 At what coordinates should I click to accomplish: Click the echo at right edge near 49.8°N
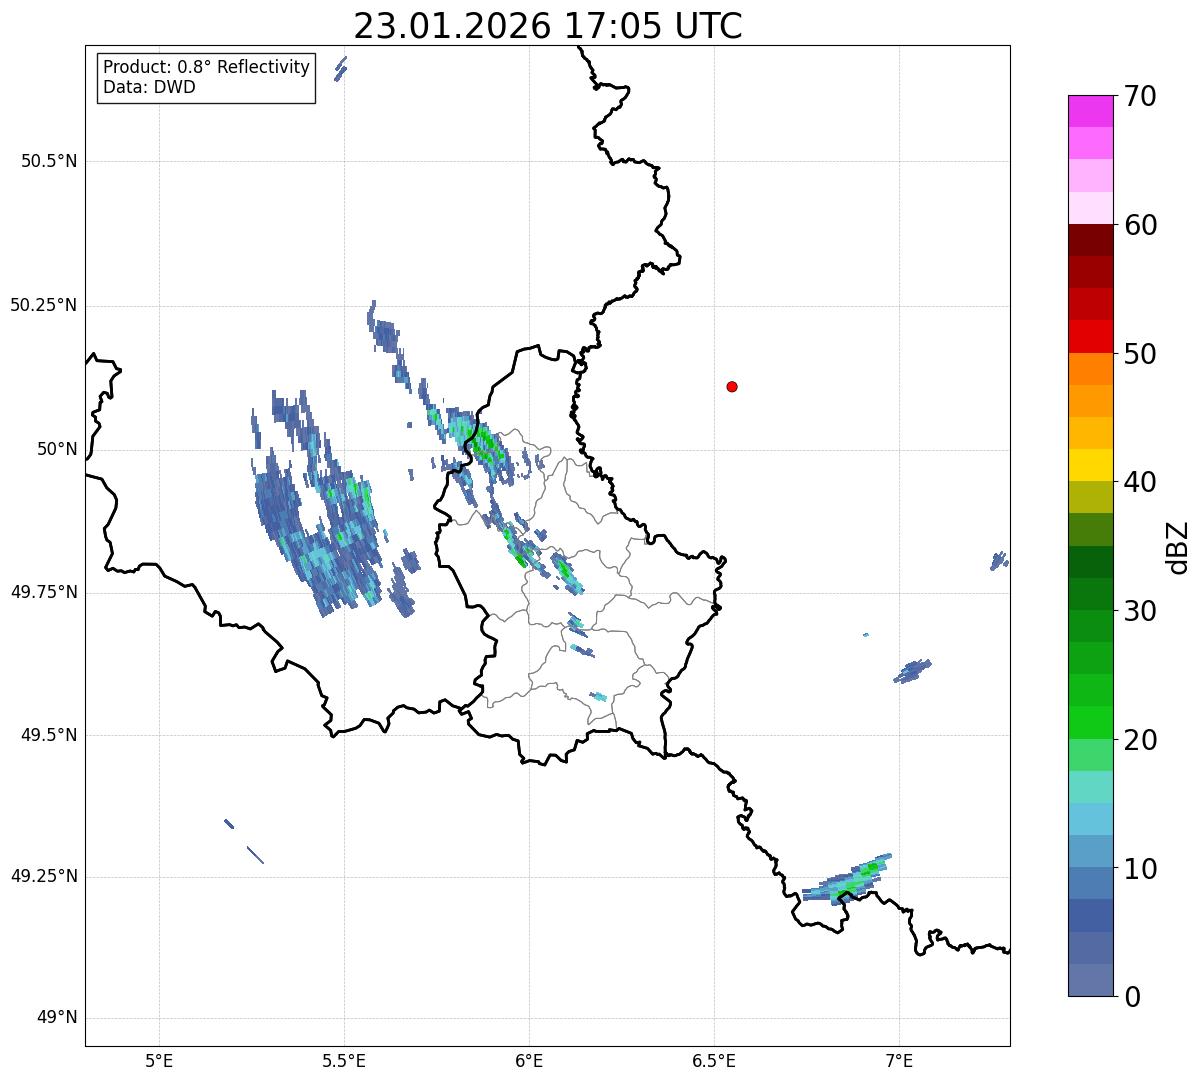[x=999, y=561]
